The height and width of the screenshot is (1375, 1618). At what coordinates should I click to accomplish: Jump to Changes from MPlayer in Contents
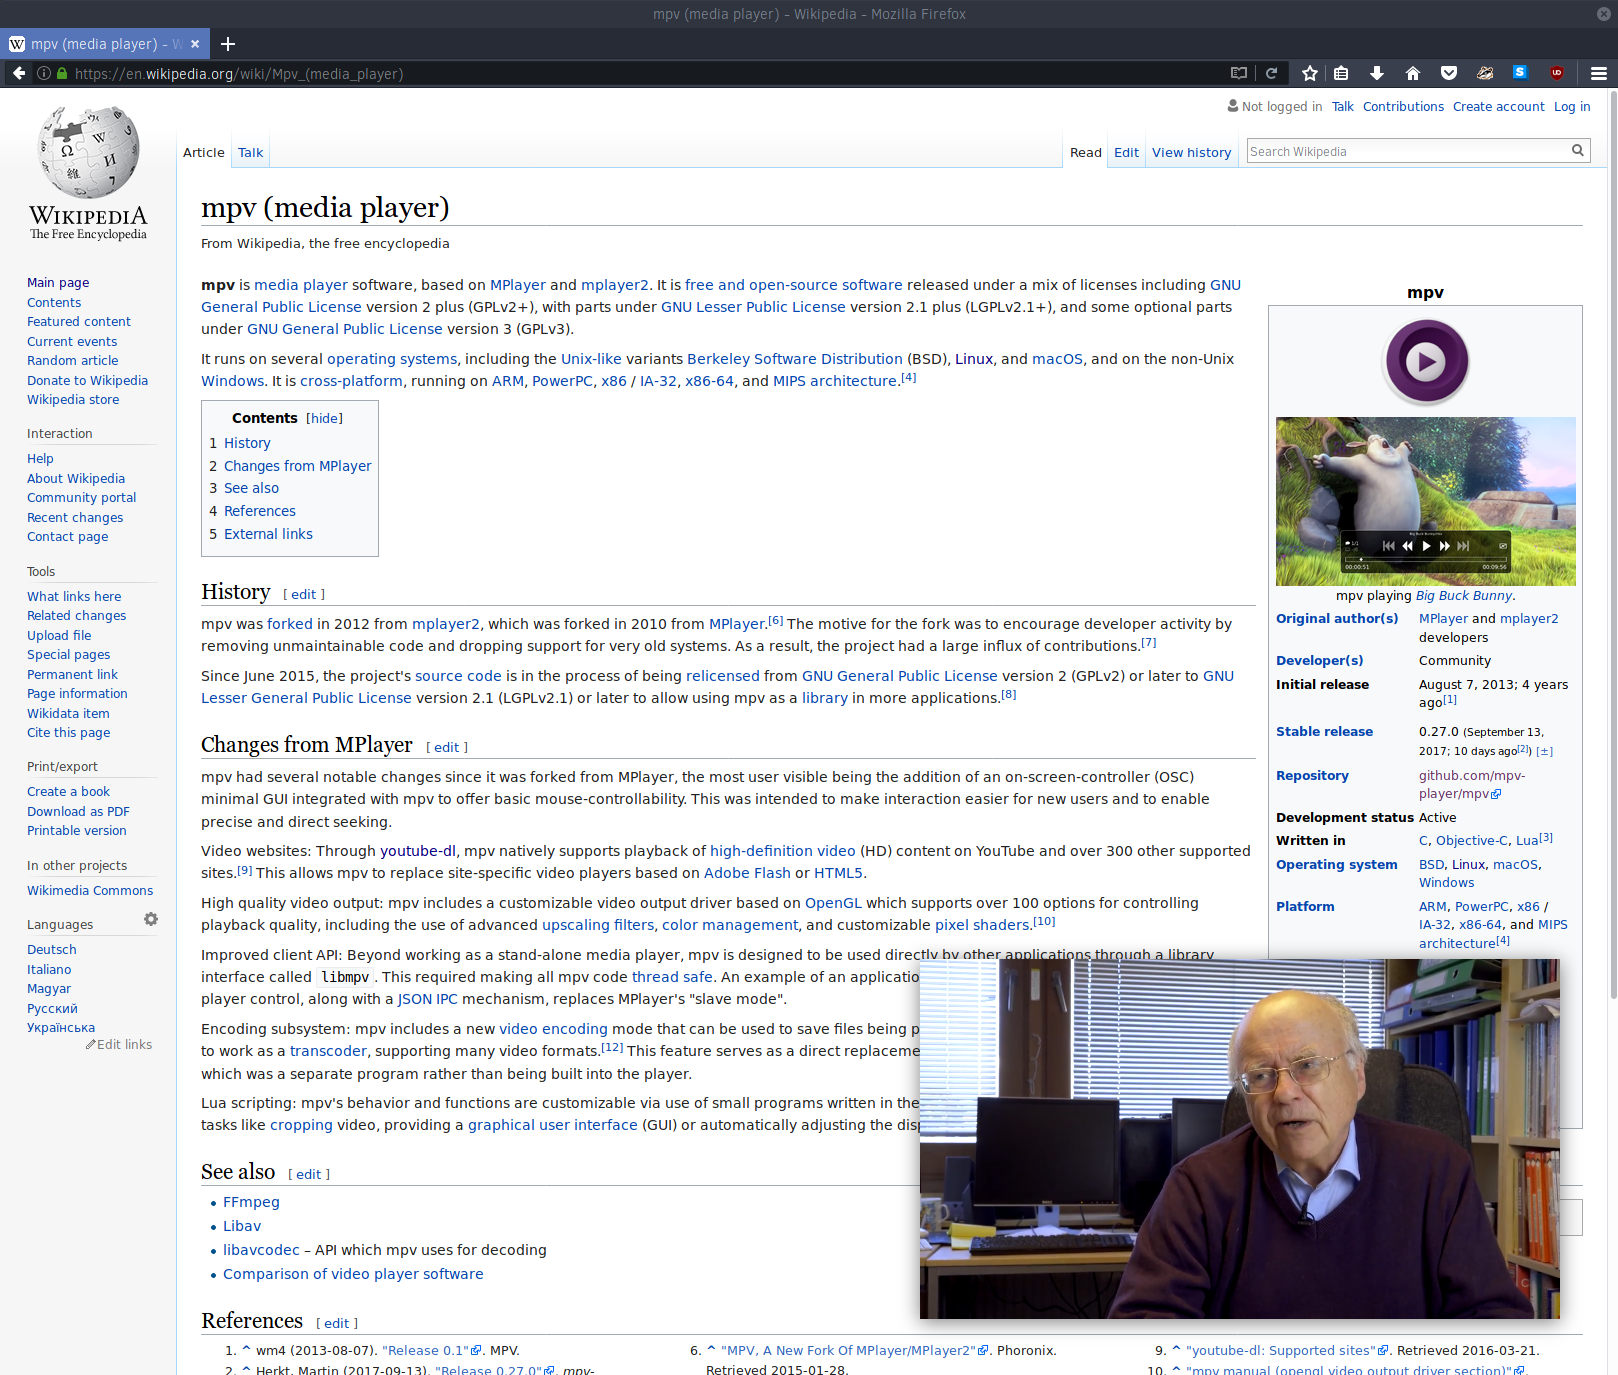click(x=297, y=466)
